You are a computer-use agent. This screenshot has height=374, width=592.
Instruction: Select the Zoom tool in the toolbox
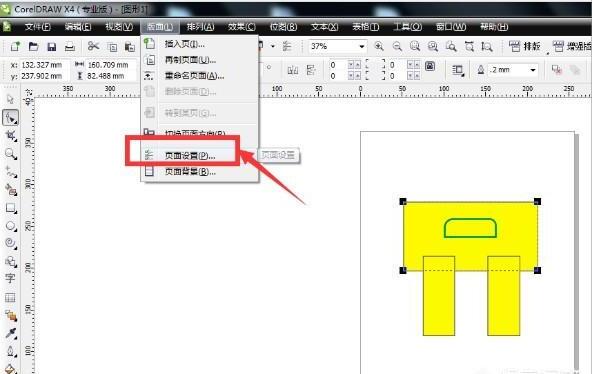11,154
